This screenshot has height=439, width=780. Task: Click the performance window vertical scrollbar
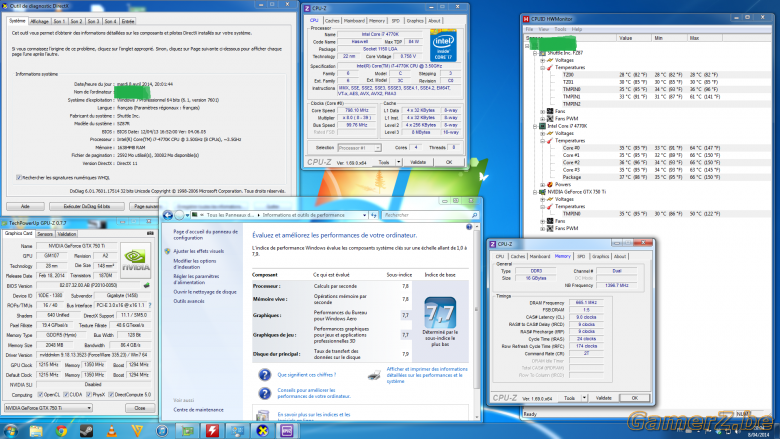(476, 323)
